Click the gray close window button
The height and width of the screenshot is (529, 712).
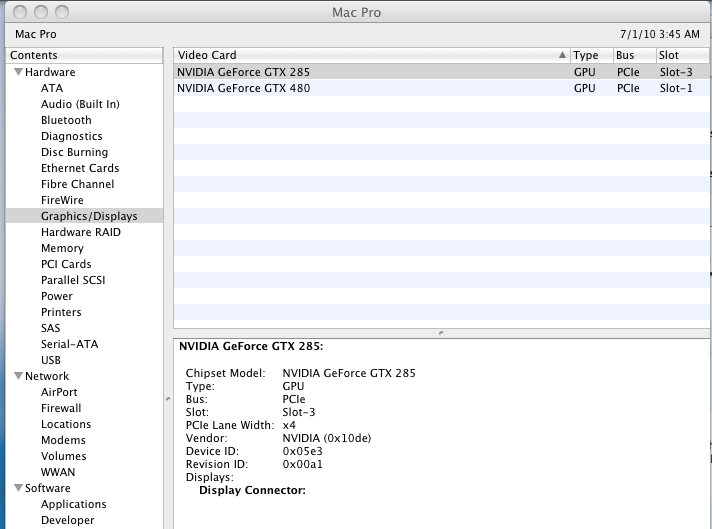(x=20, y=12)
